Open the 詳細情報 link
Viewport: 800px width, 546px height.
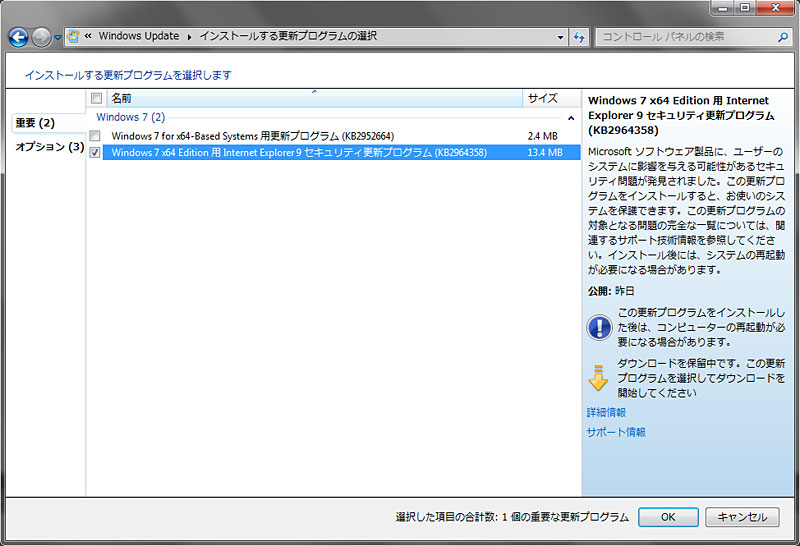click(x=606, y=412)
